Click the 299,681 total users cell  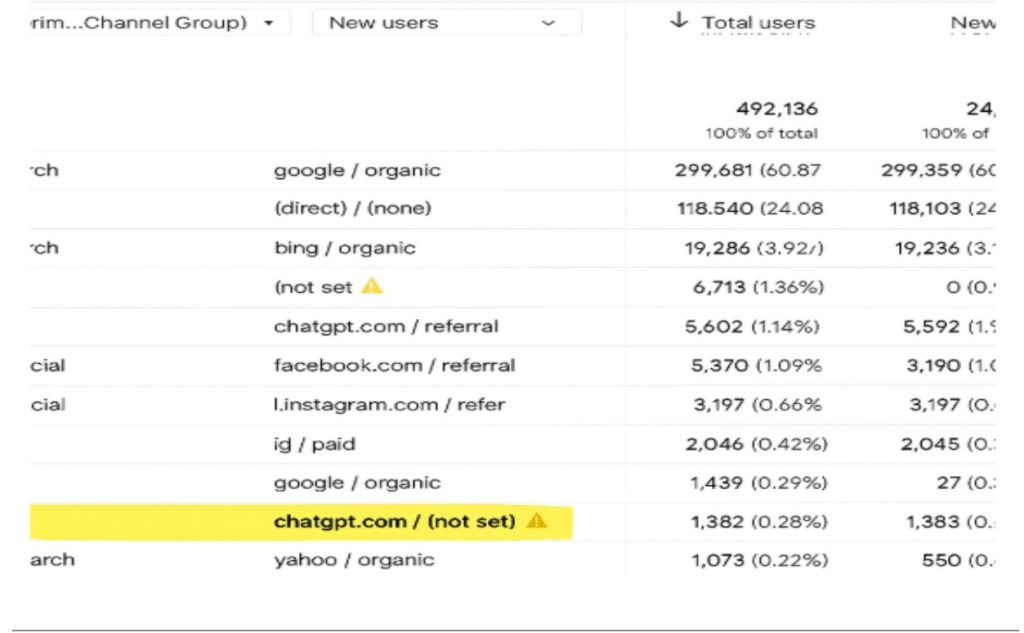click(x=747, y=170)
